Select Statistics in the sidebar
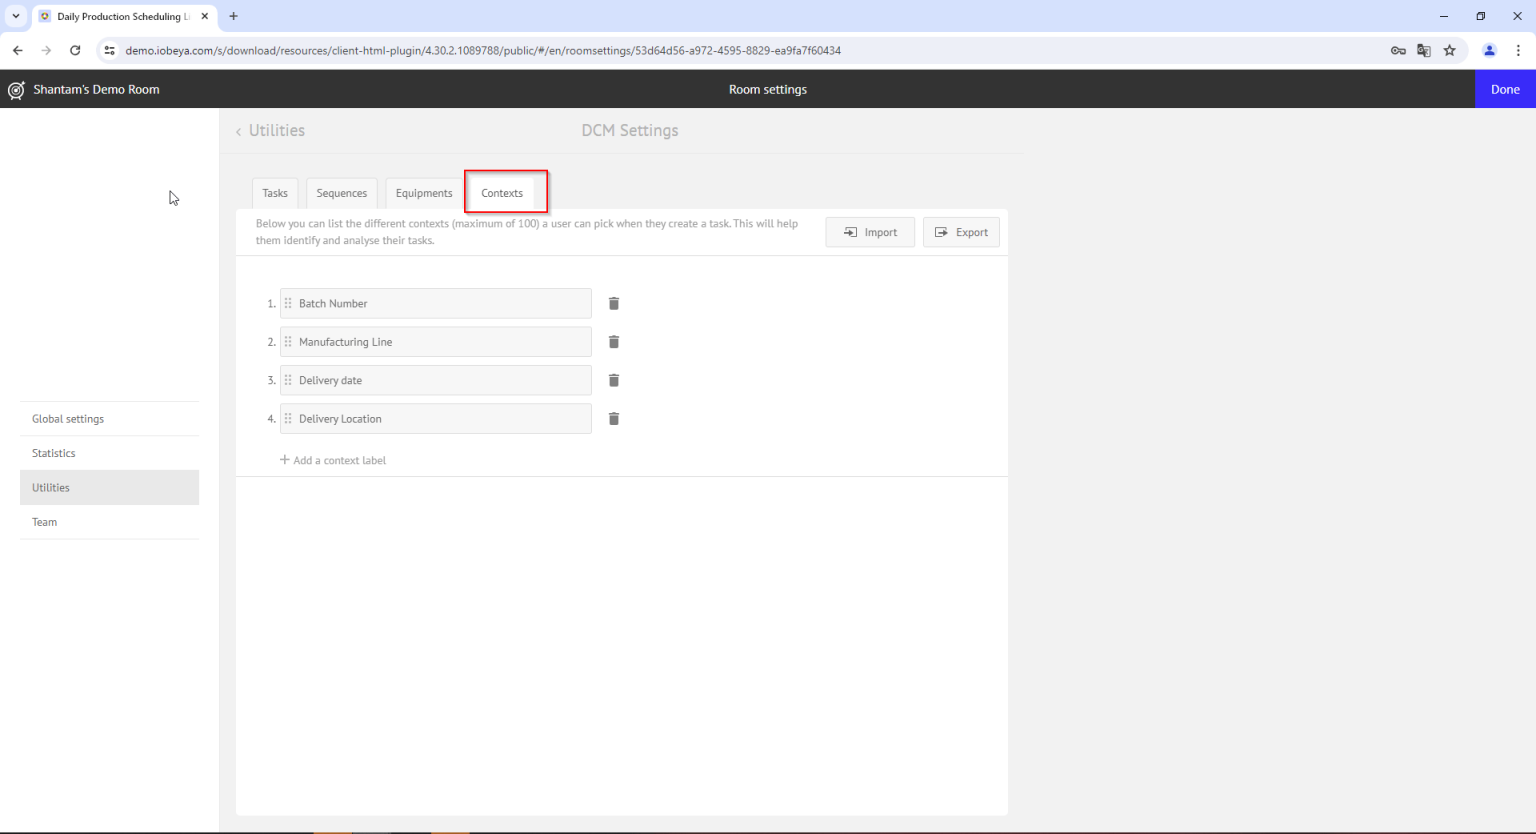1536x834 pixels. (53, 453)
